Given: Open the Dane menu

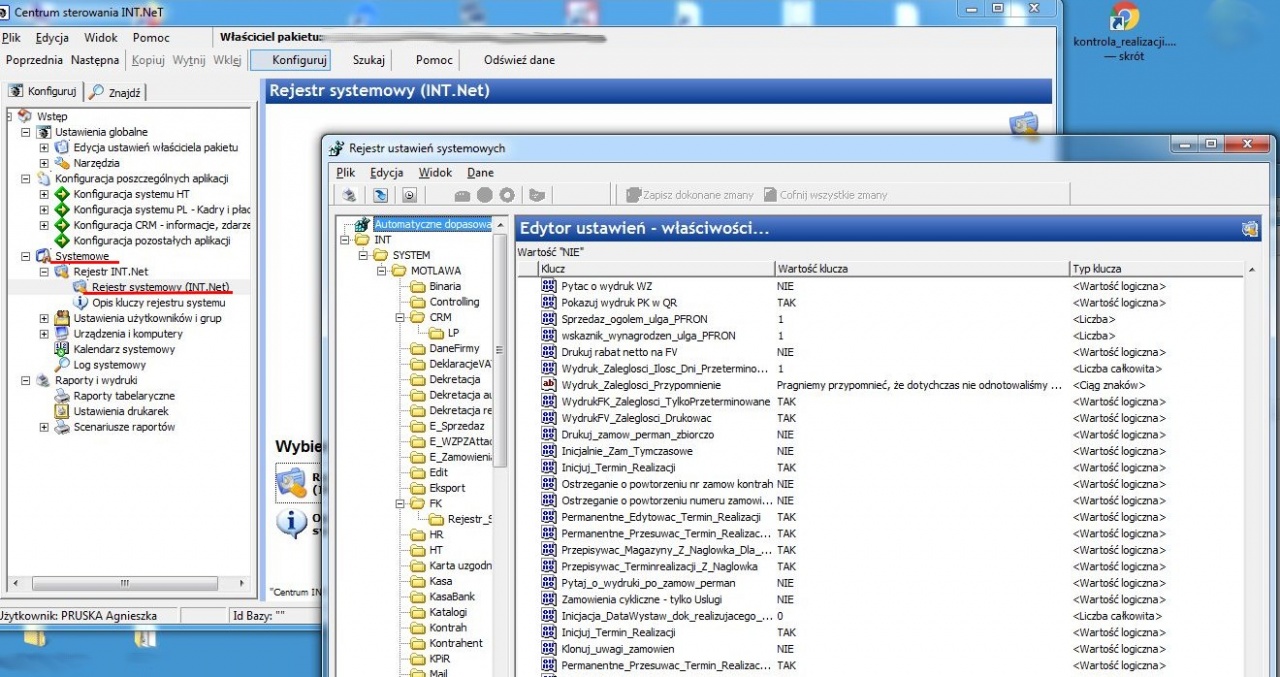Looking at the screenshot, I should (x=480, y=173).
